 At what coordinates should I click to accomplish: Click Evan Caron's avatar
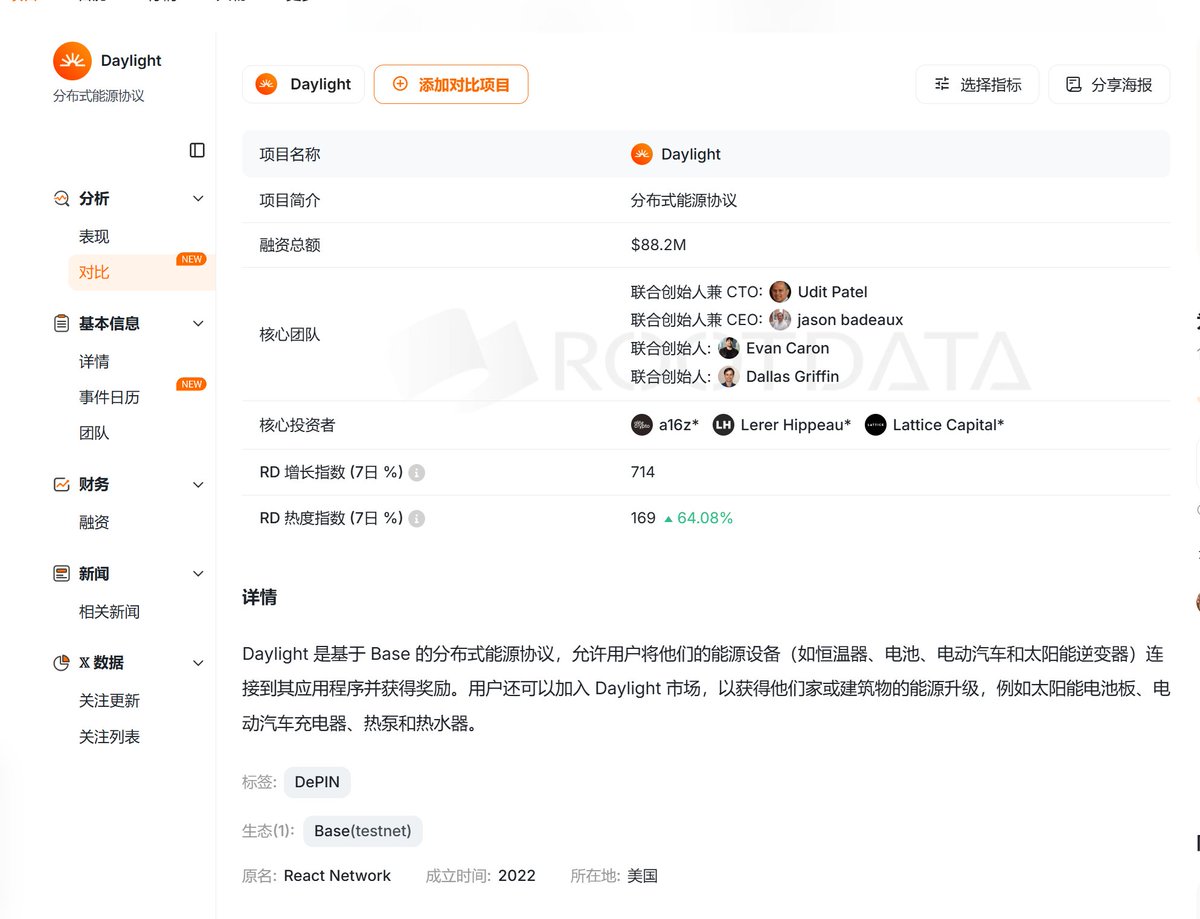[729, 348]
